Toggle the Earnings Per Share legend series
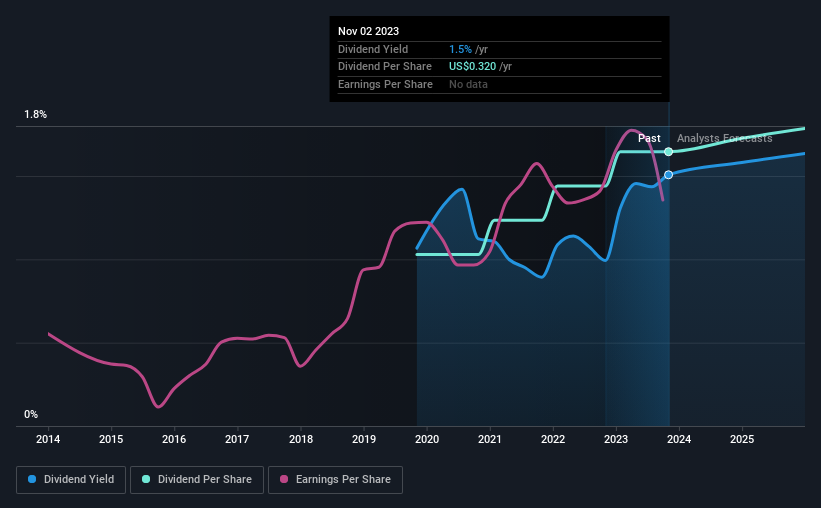The height and width of the screenshot is (508, 821). pos(335,480)
